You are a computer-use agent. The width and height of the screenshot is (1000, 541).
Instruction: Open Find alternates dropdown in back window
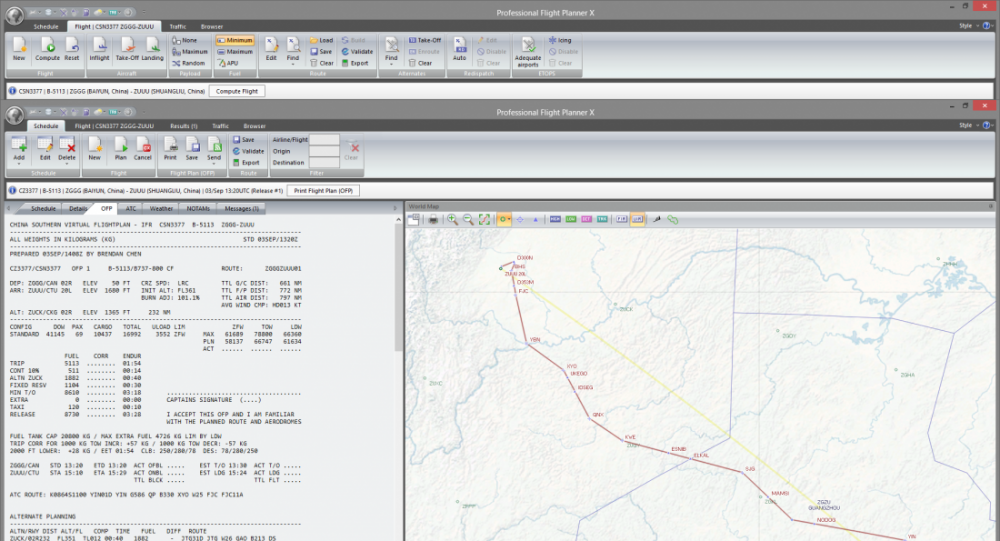pos(391,64)
